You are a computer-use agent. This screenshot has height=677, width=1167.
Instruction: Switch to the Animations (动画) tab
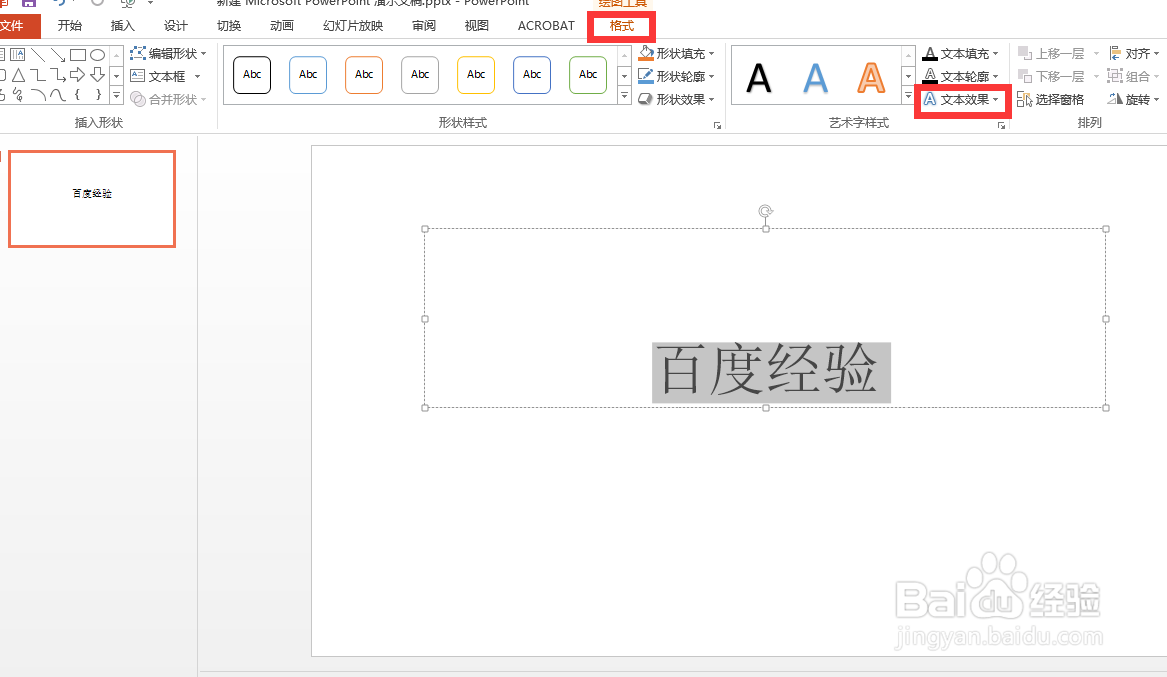pyautogui.click(x=281, y=26)
